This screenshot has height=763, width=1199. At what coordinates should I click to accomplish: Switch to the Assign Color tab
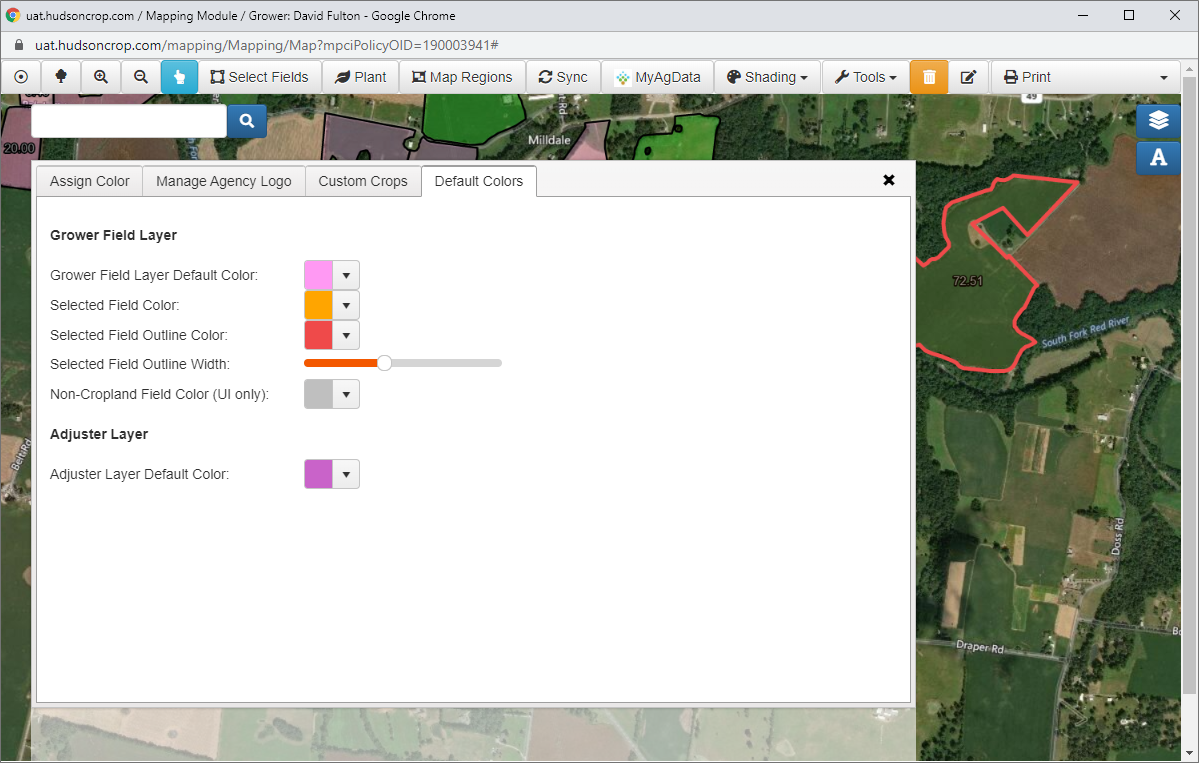(89, 181)
